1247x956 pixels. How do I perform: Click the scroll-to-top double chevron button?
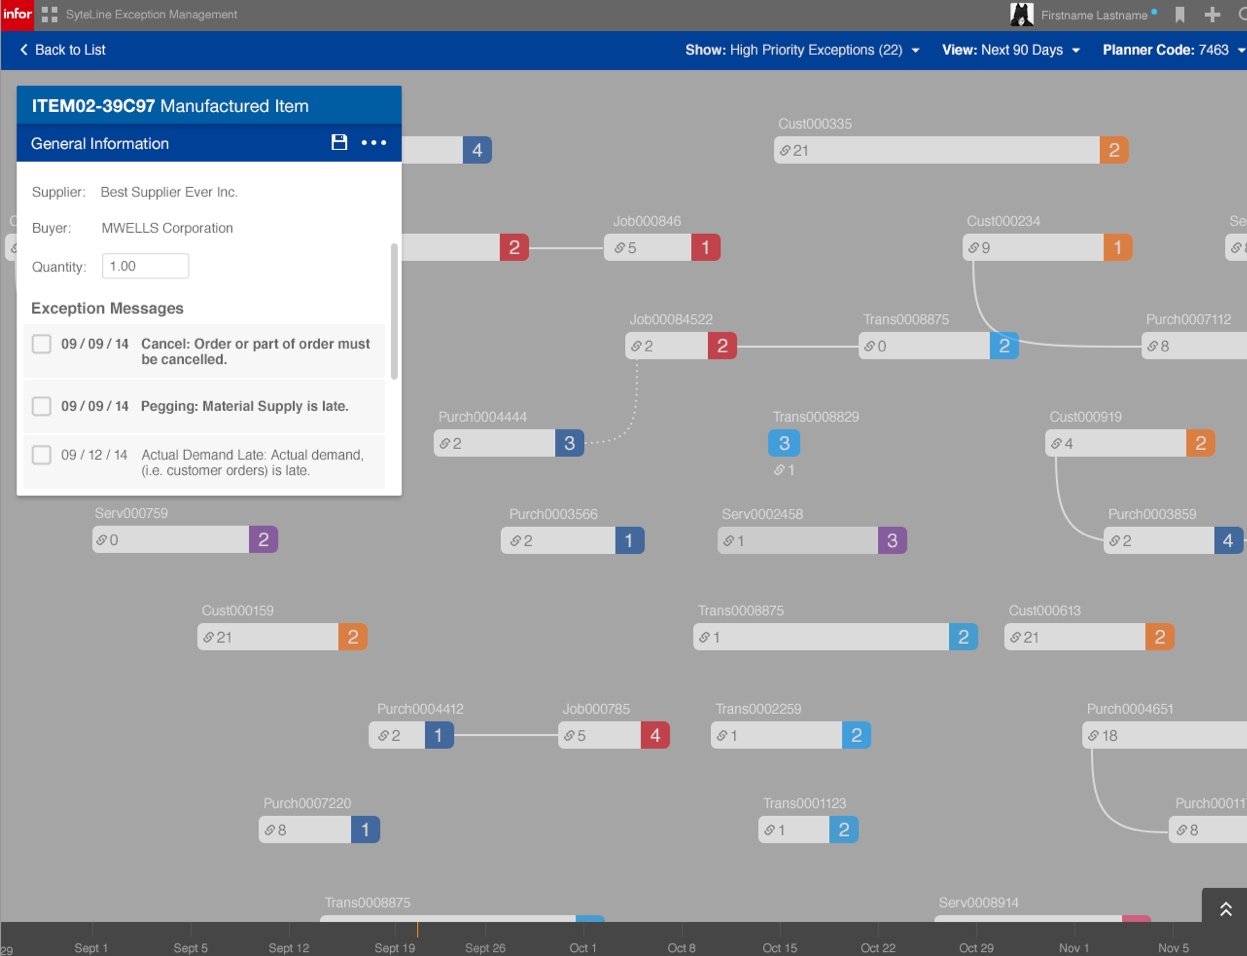coord(1225,909)
